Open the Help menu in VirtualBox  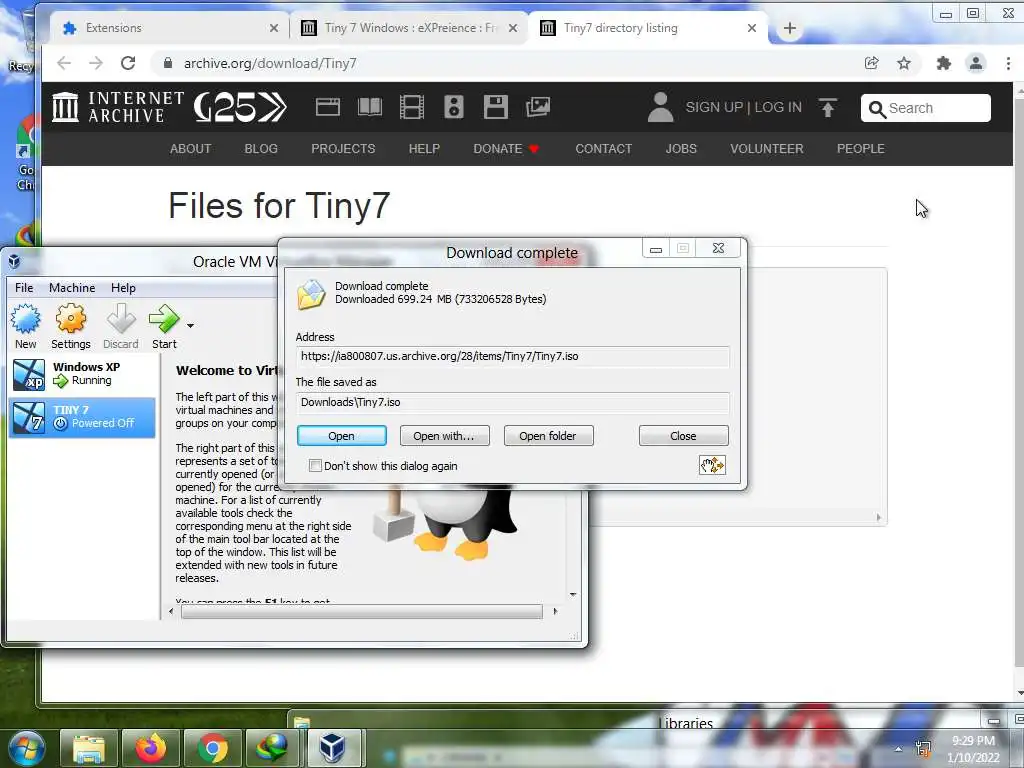(123, 288)
